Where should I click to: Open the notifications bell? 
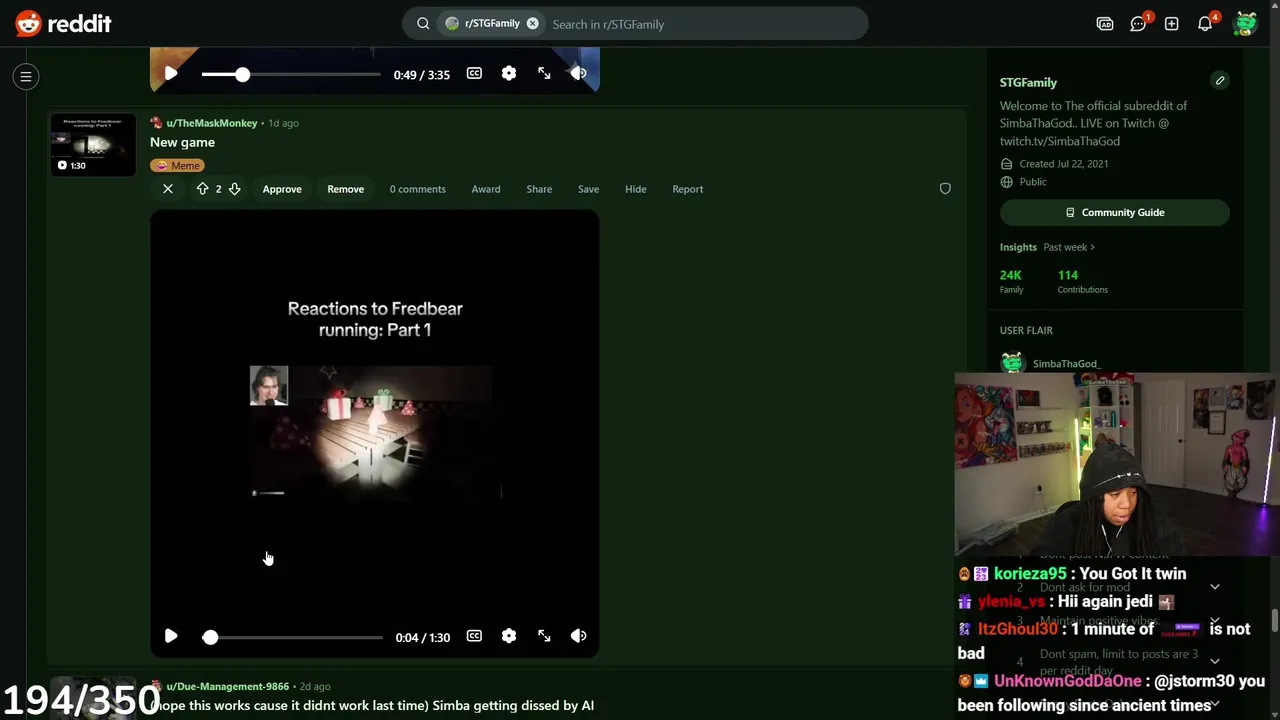[x=1205, y=24]
